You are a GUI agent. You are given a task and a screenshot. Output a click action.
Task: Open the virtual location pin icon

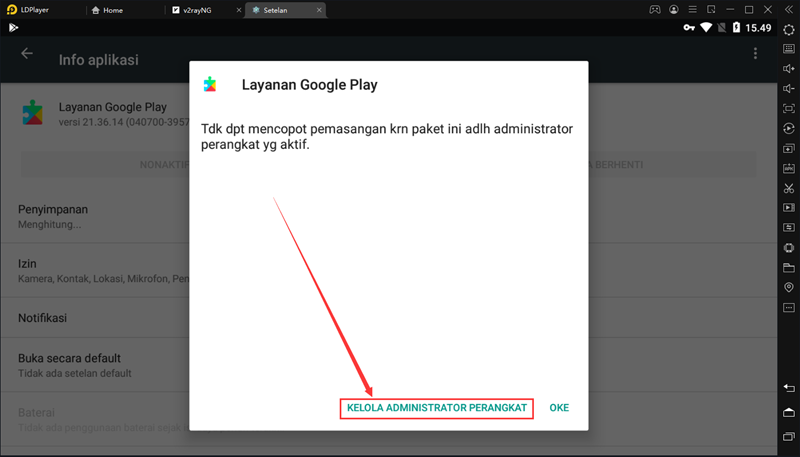pyautogui.click(x=789, y=288)
